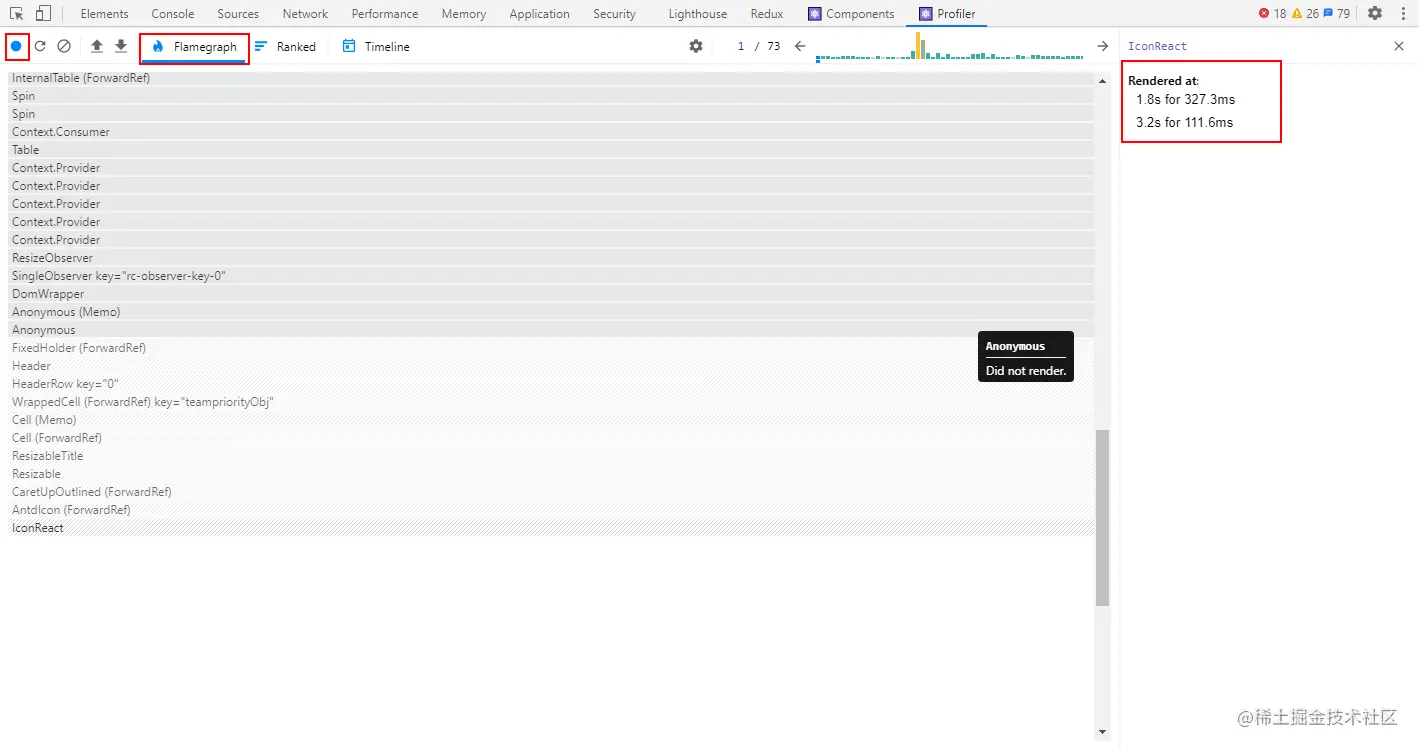Clear the profiling data
1419x749 pixels.
coord(64,46)
